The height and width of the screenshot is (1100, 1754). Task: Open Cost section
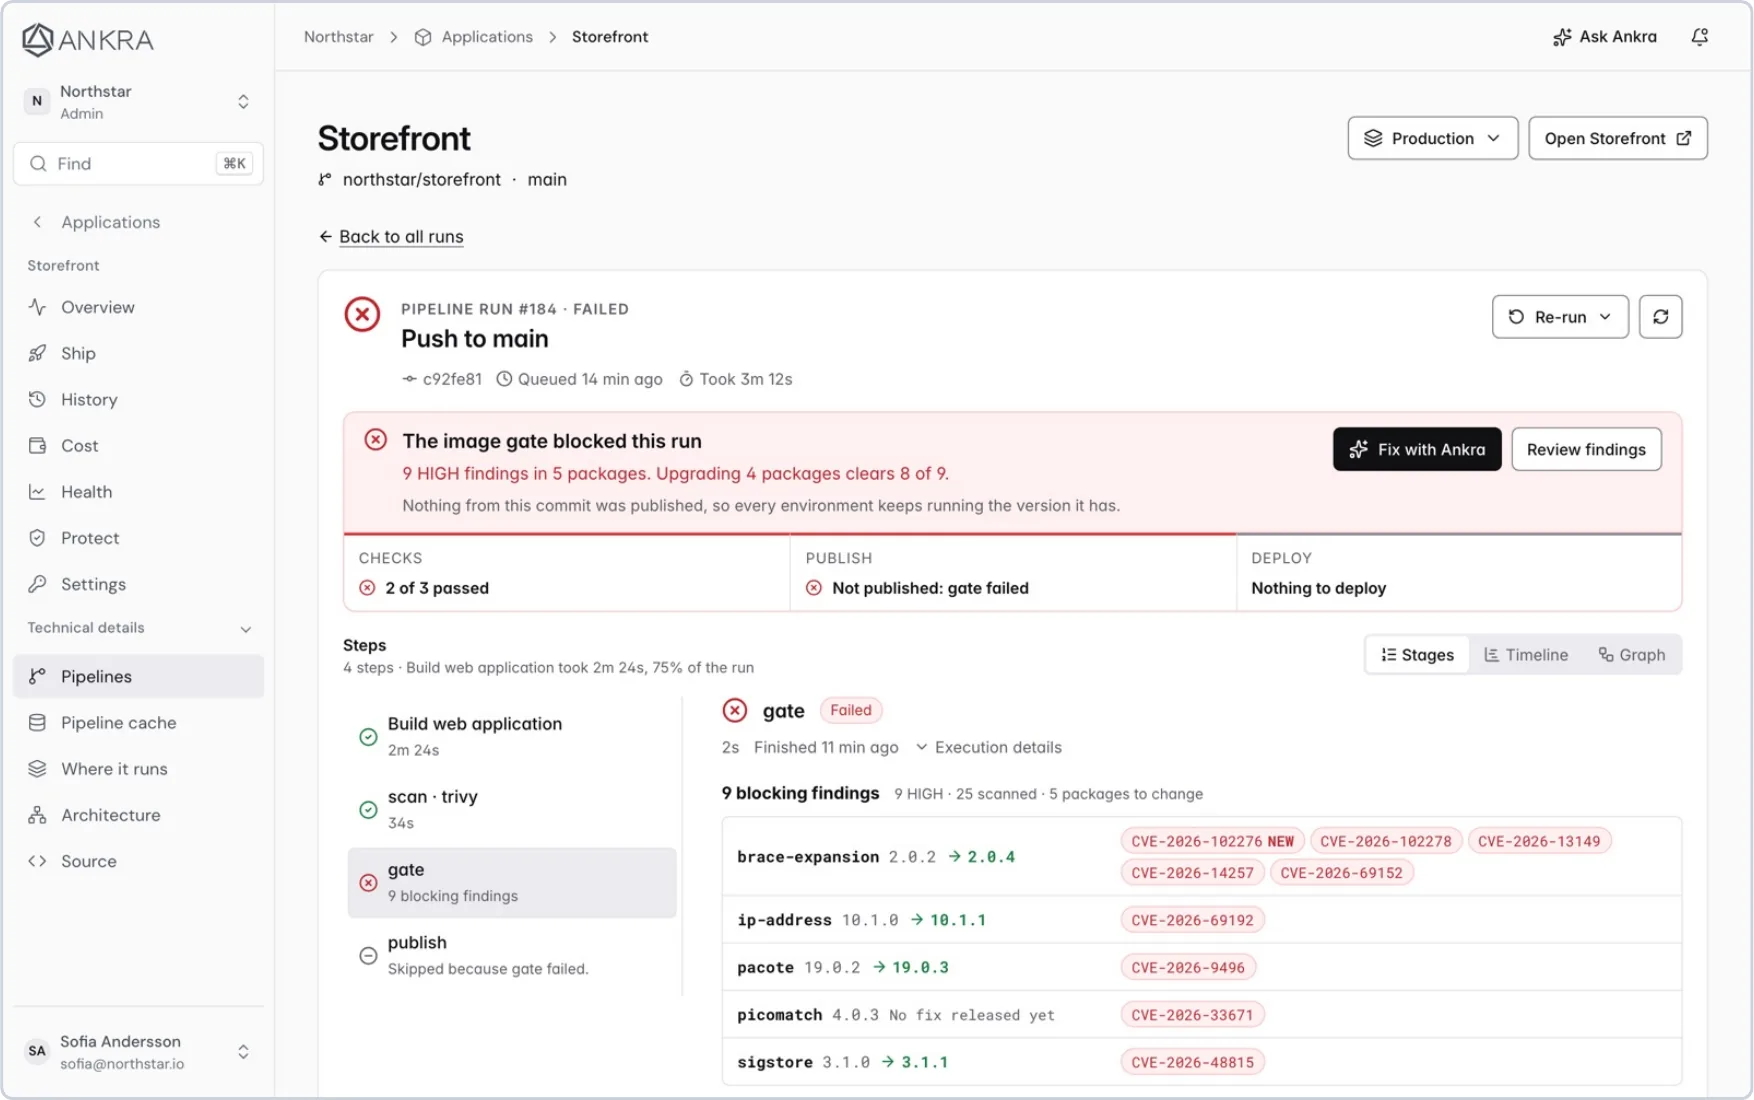[138, 445]
